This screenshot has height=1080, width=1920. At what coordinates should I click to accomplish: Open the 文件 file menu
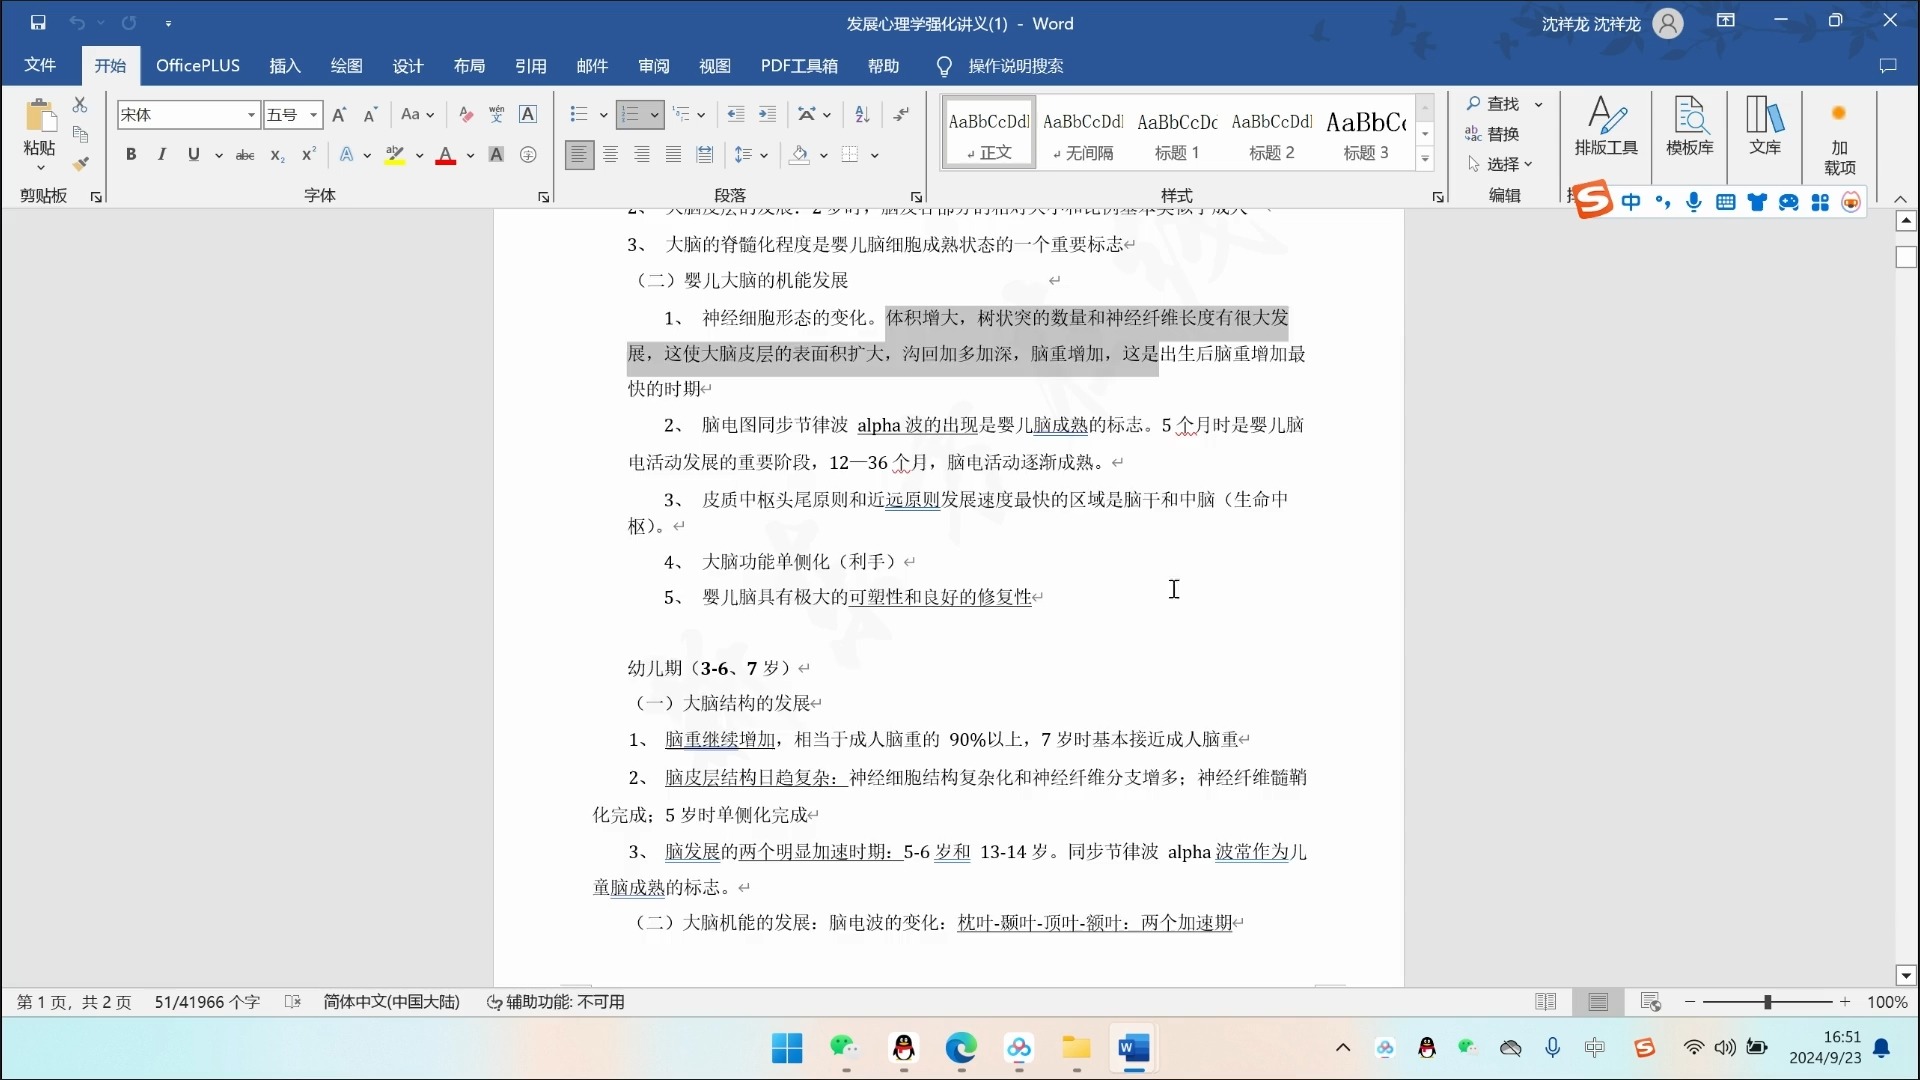point(40,65)
